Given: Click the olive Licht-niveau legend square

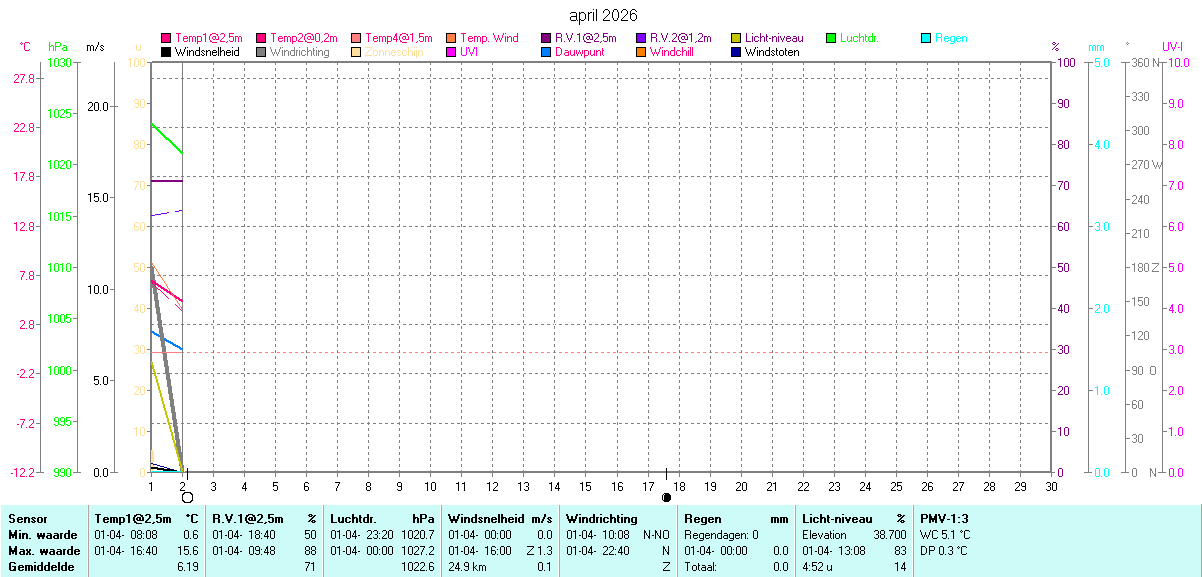Looking at the screenshot, I should coord(736,38).
